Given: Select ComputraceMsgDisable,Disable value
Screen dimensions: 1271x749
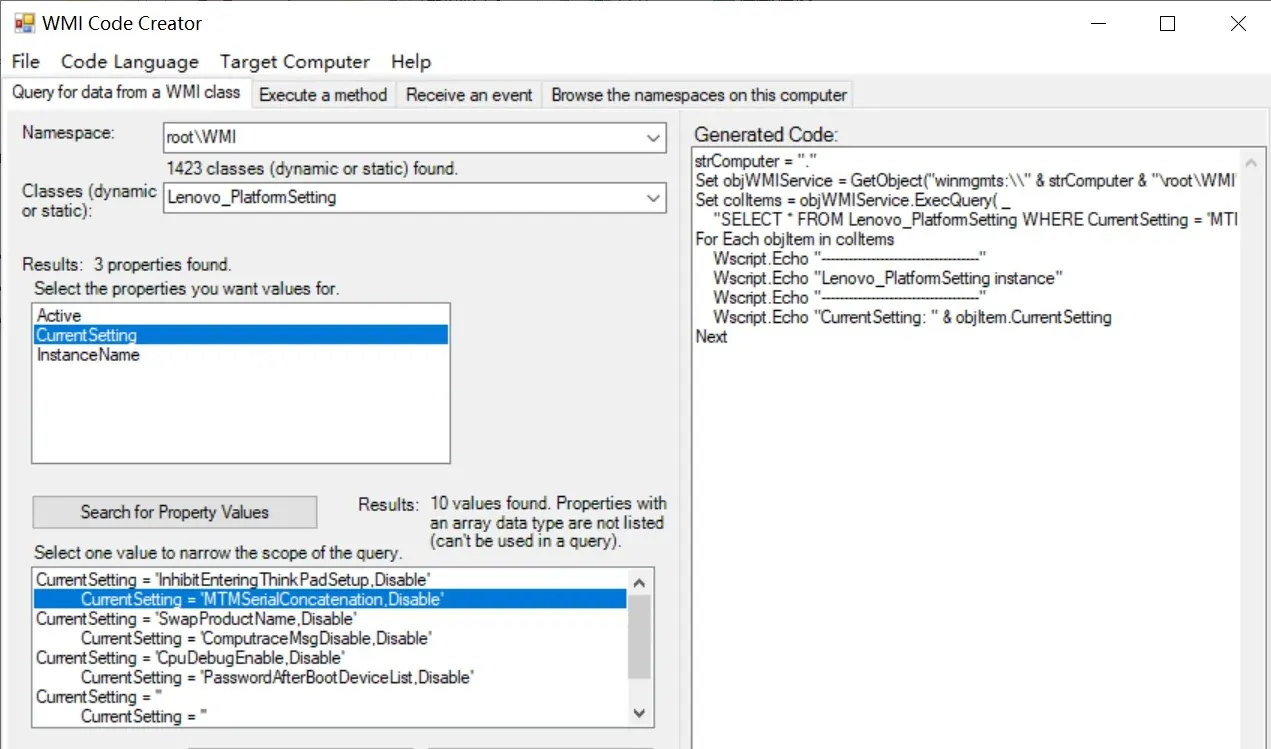Looking at the screenshot, I should (330, 638).
